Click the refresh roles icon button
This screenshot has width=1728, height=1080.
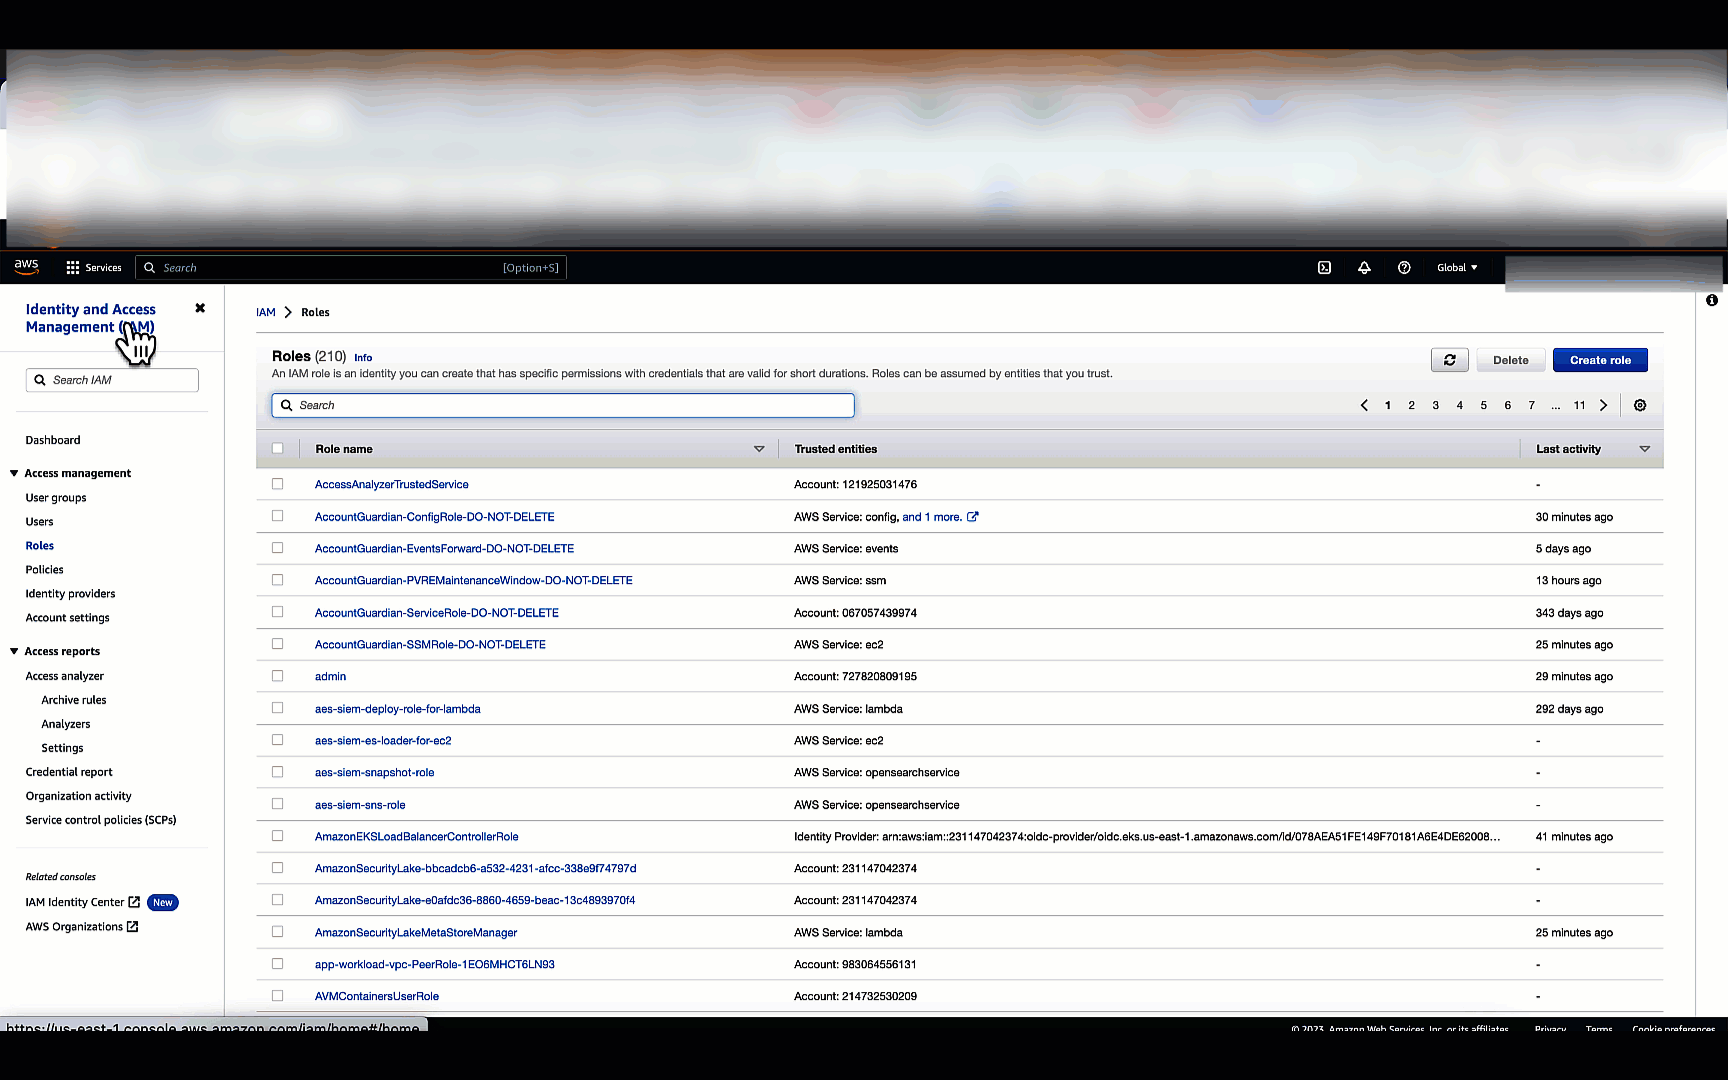[x=1449, y=360]
